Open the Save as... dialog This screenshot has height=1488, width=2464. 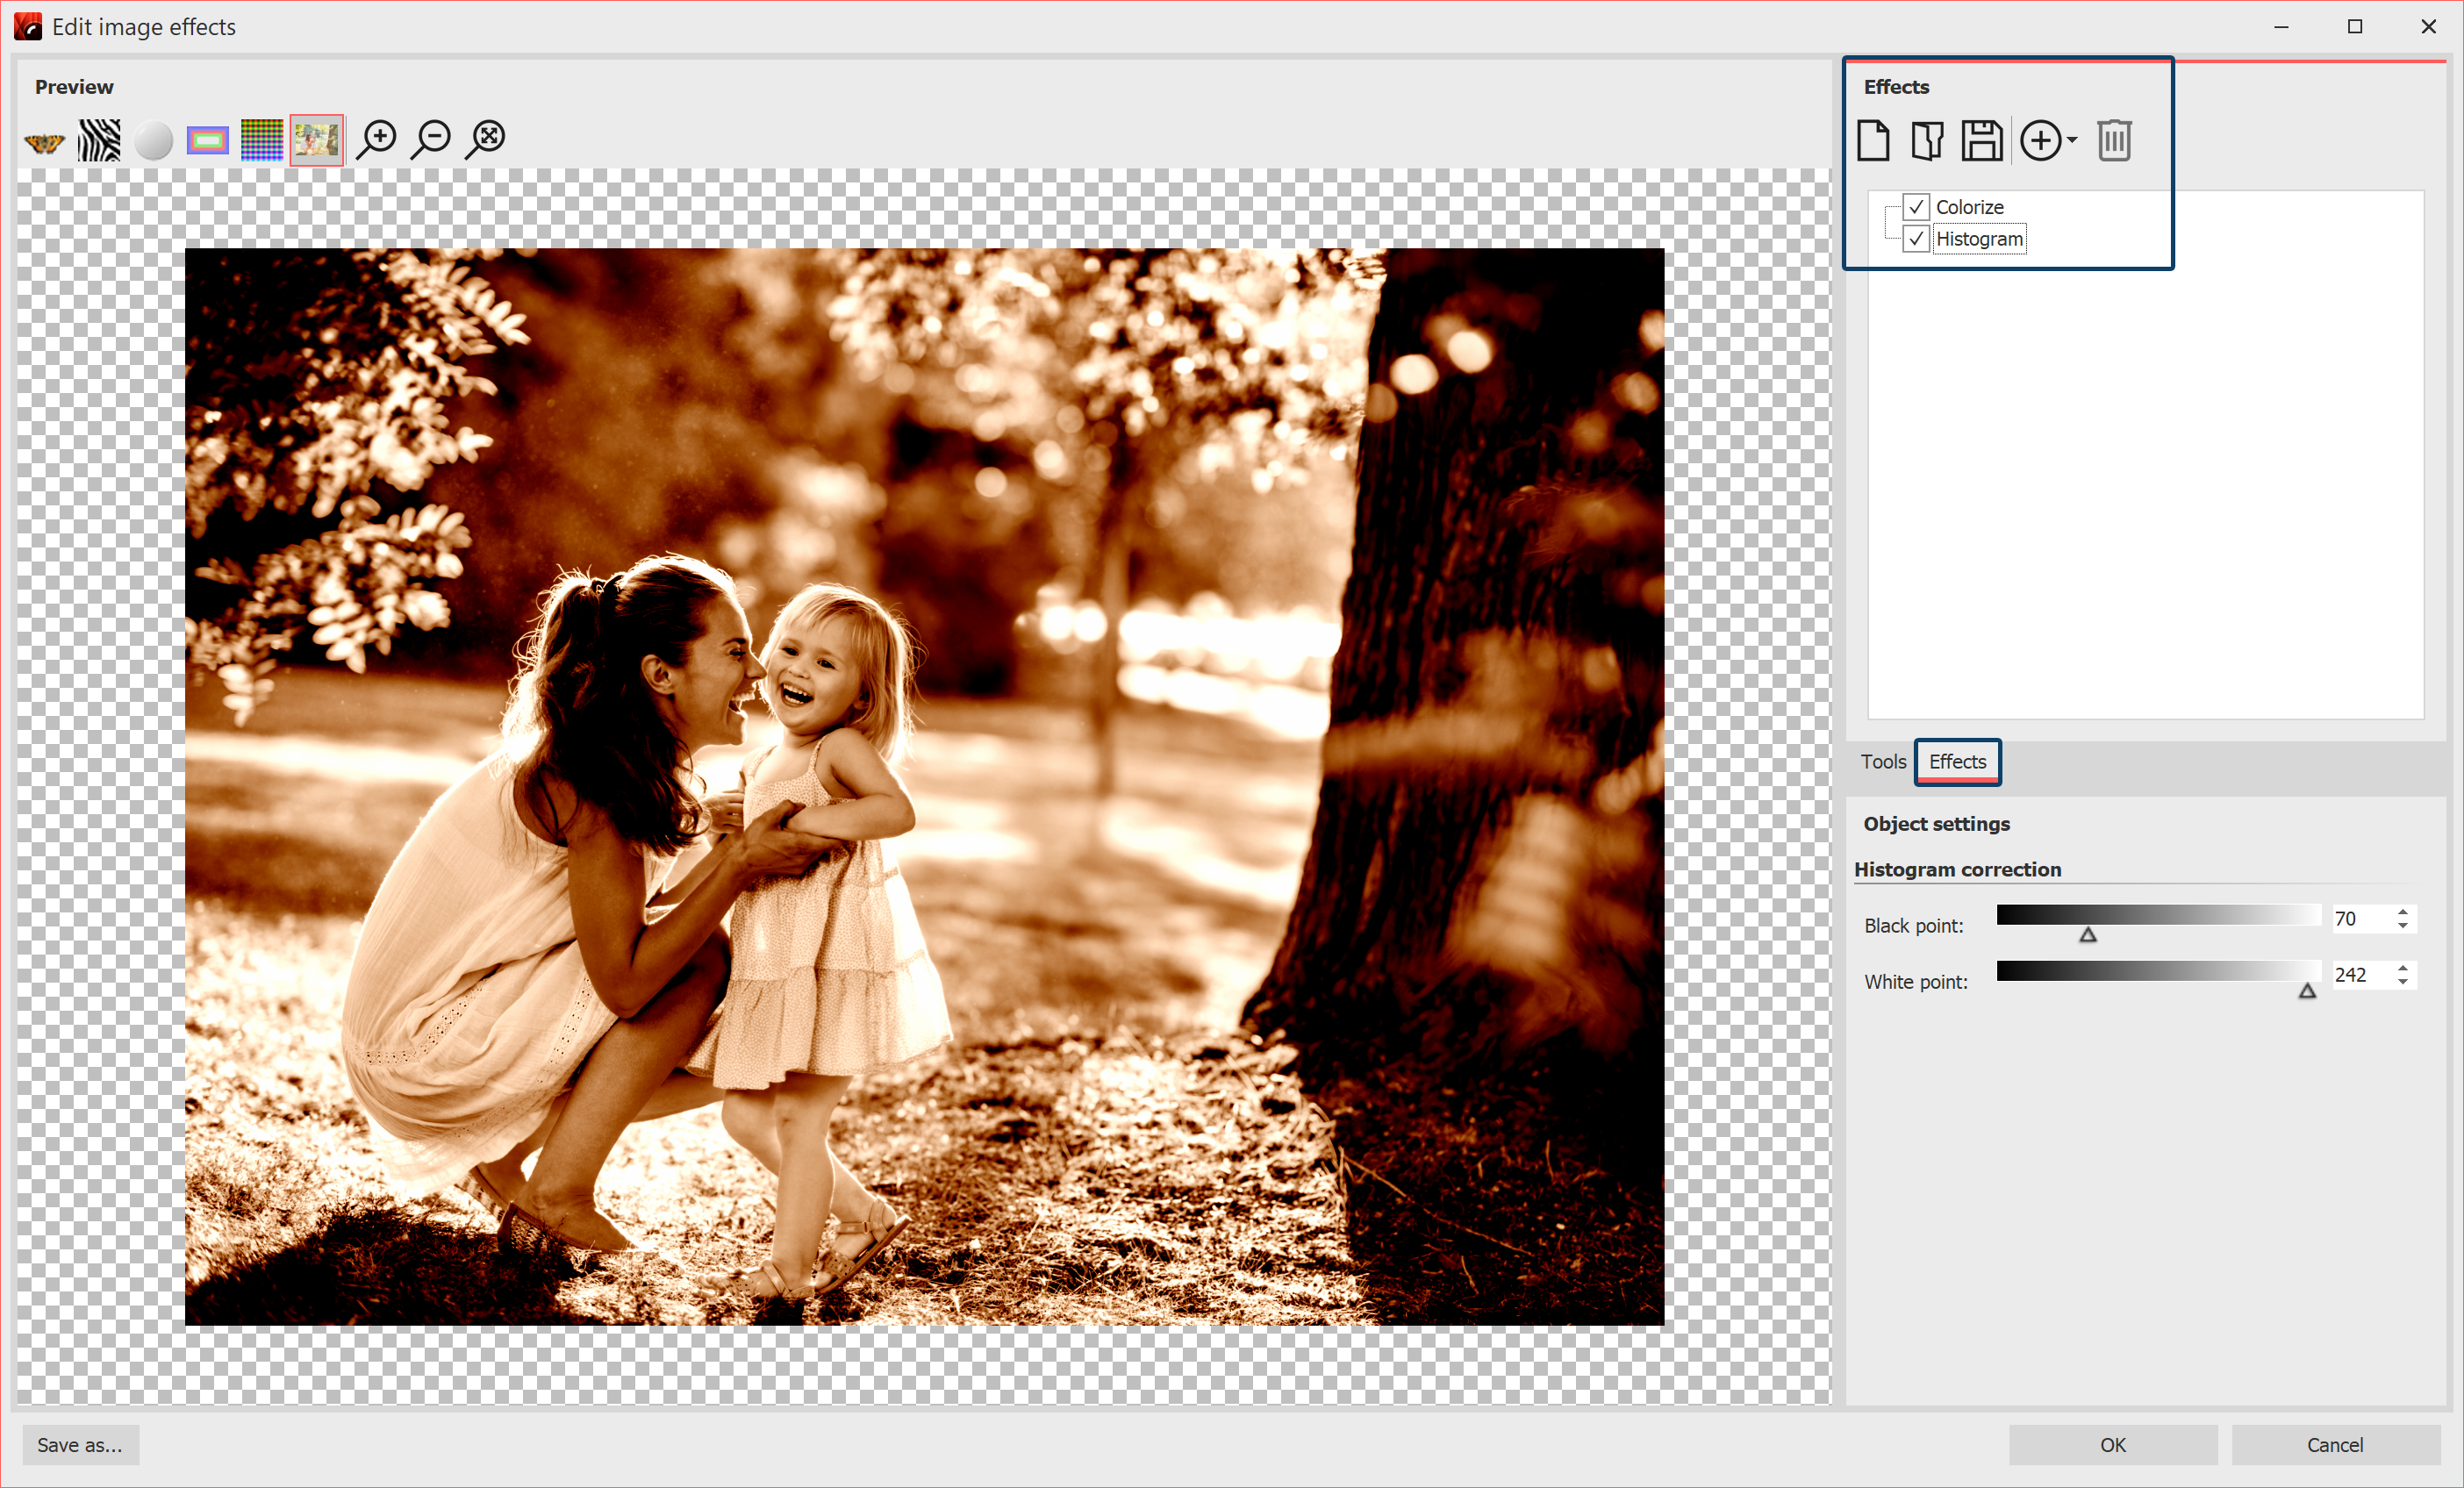tap(80, 1445)
